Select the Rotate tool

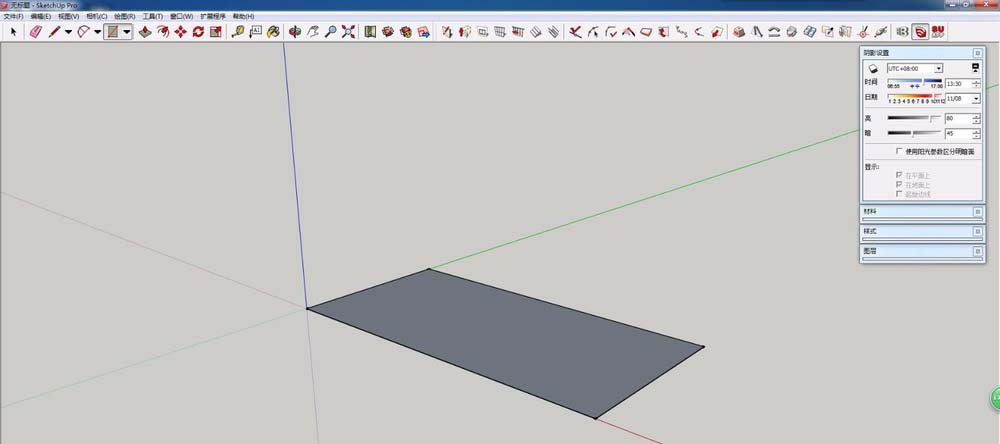click(198, 32)
